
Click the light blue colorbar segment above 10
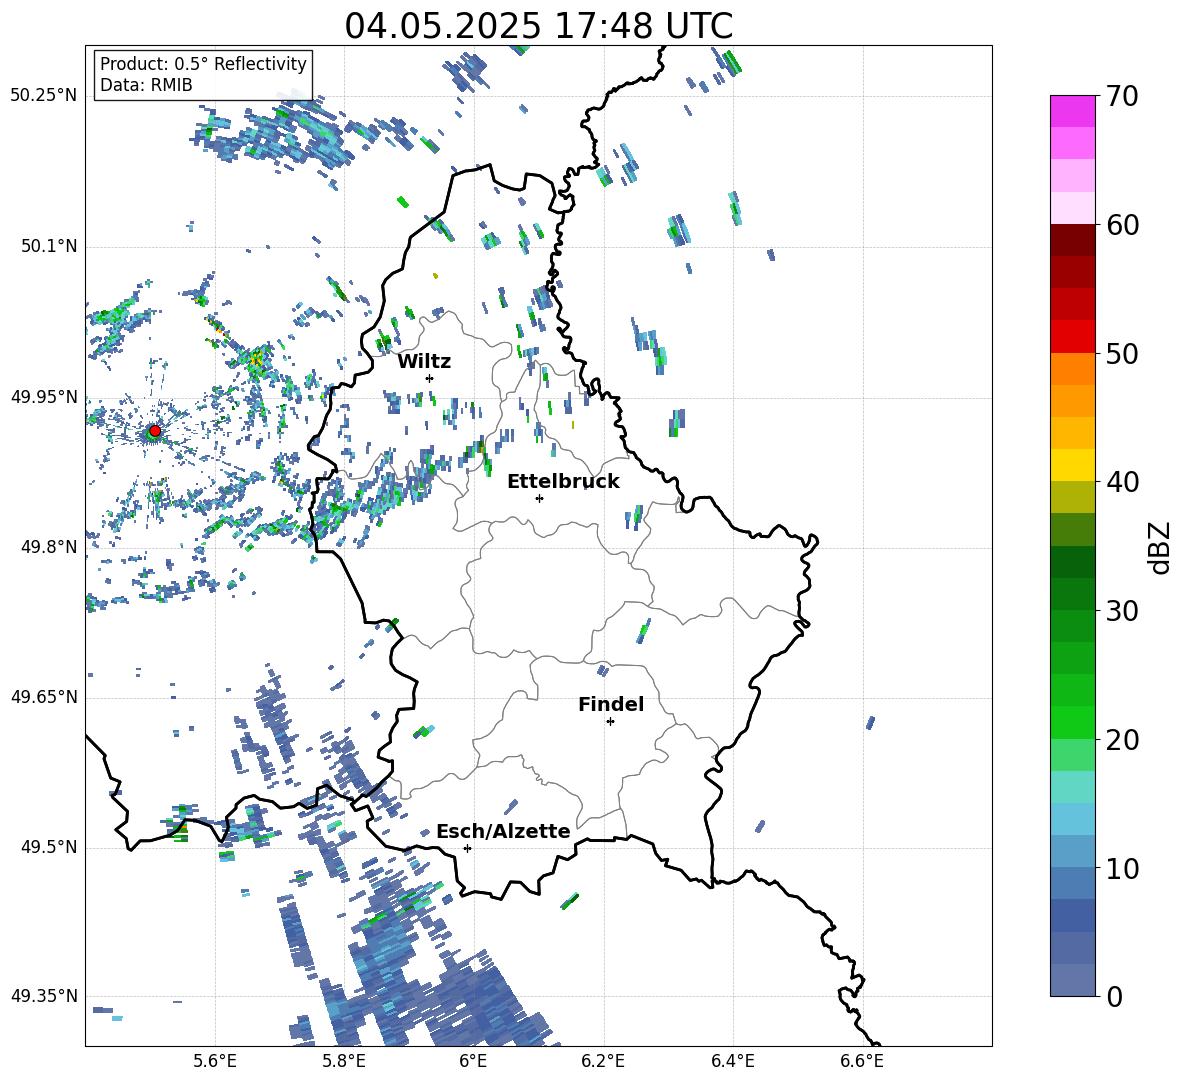pos(1073,852)
